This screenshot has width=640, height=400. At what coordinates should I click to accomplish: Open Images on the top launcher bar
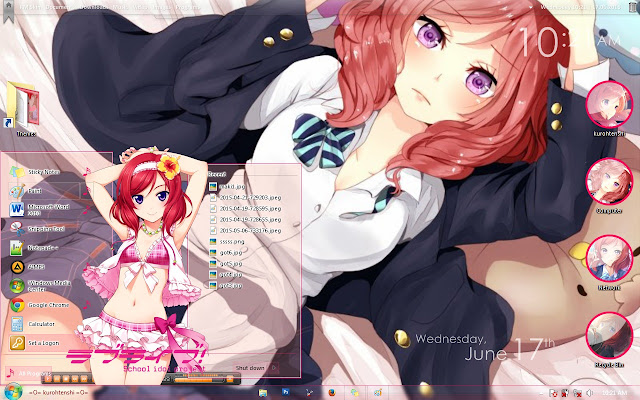[162, 7]
